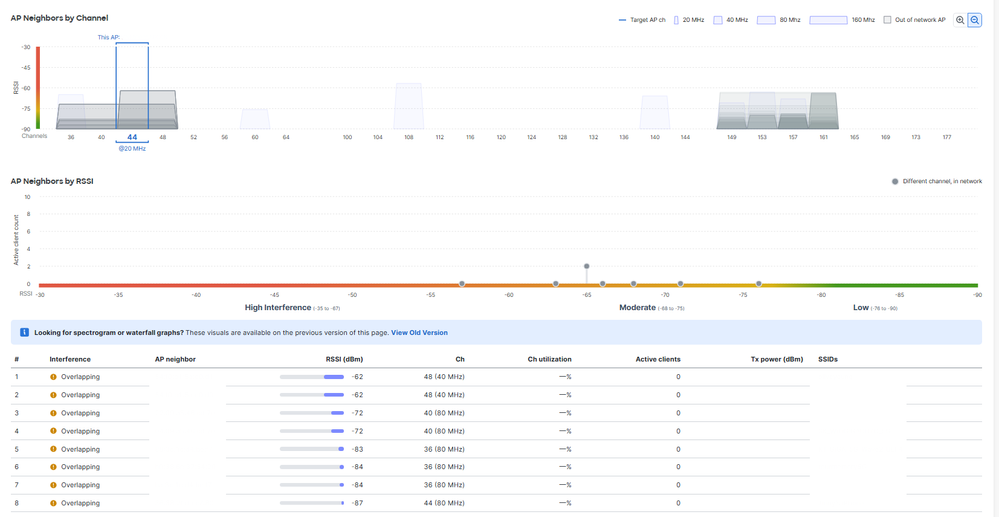
Task: Select the neighbor dot nearest -76 RSSI
Action: [759, 284]
